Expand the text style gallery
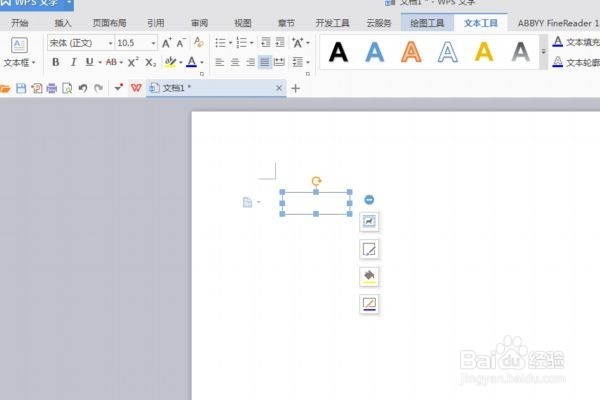The width and height of the screenshot is (600, 400). coord(543,52)
